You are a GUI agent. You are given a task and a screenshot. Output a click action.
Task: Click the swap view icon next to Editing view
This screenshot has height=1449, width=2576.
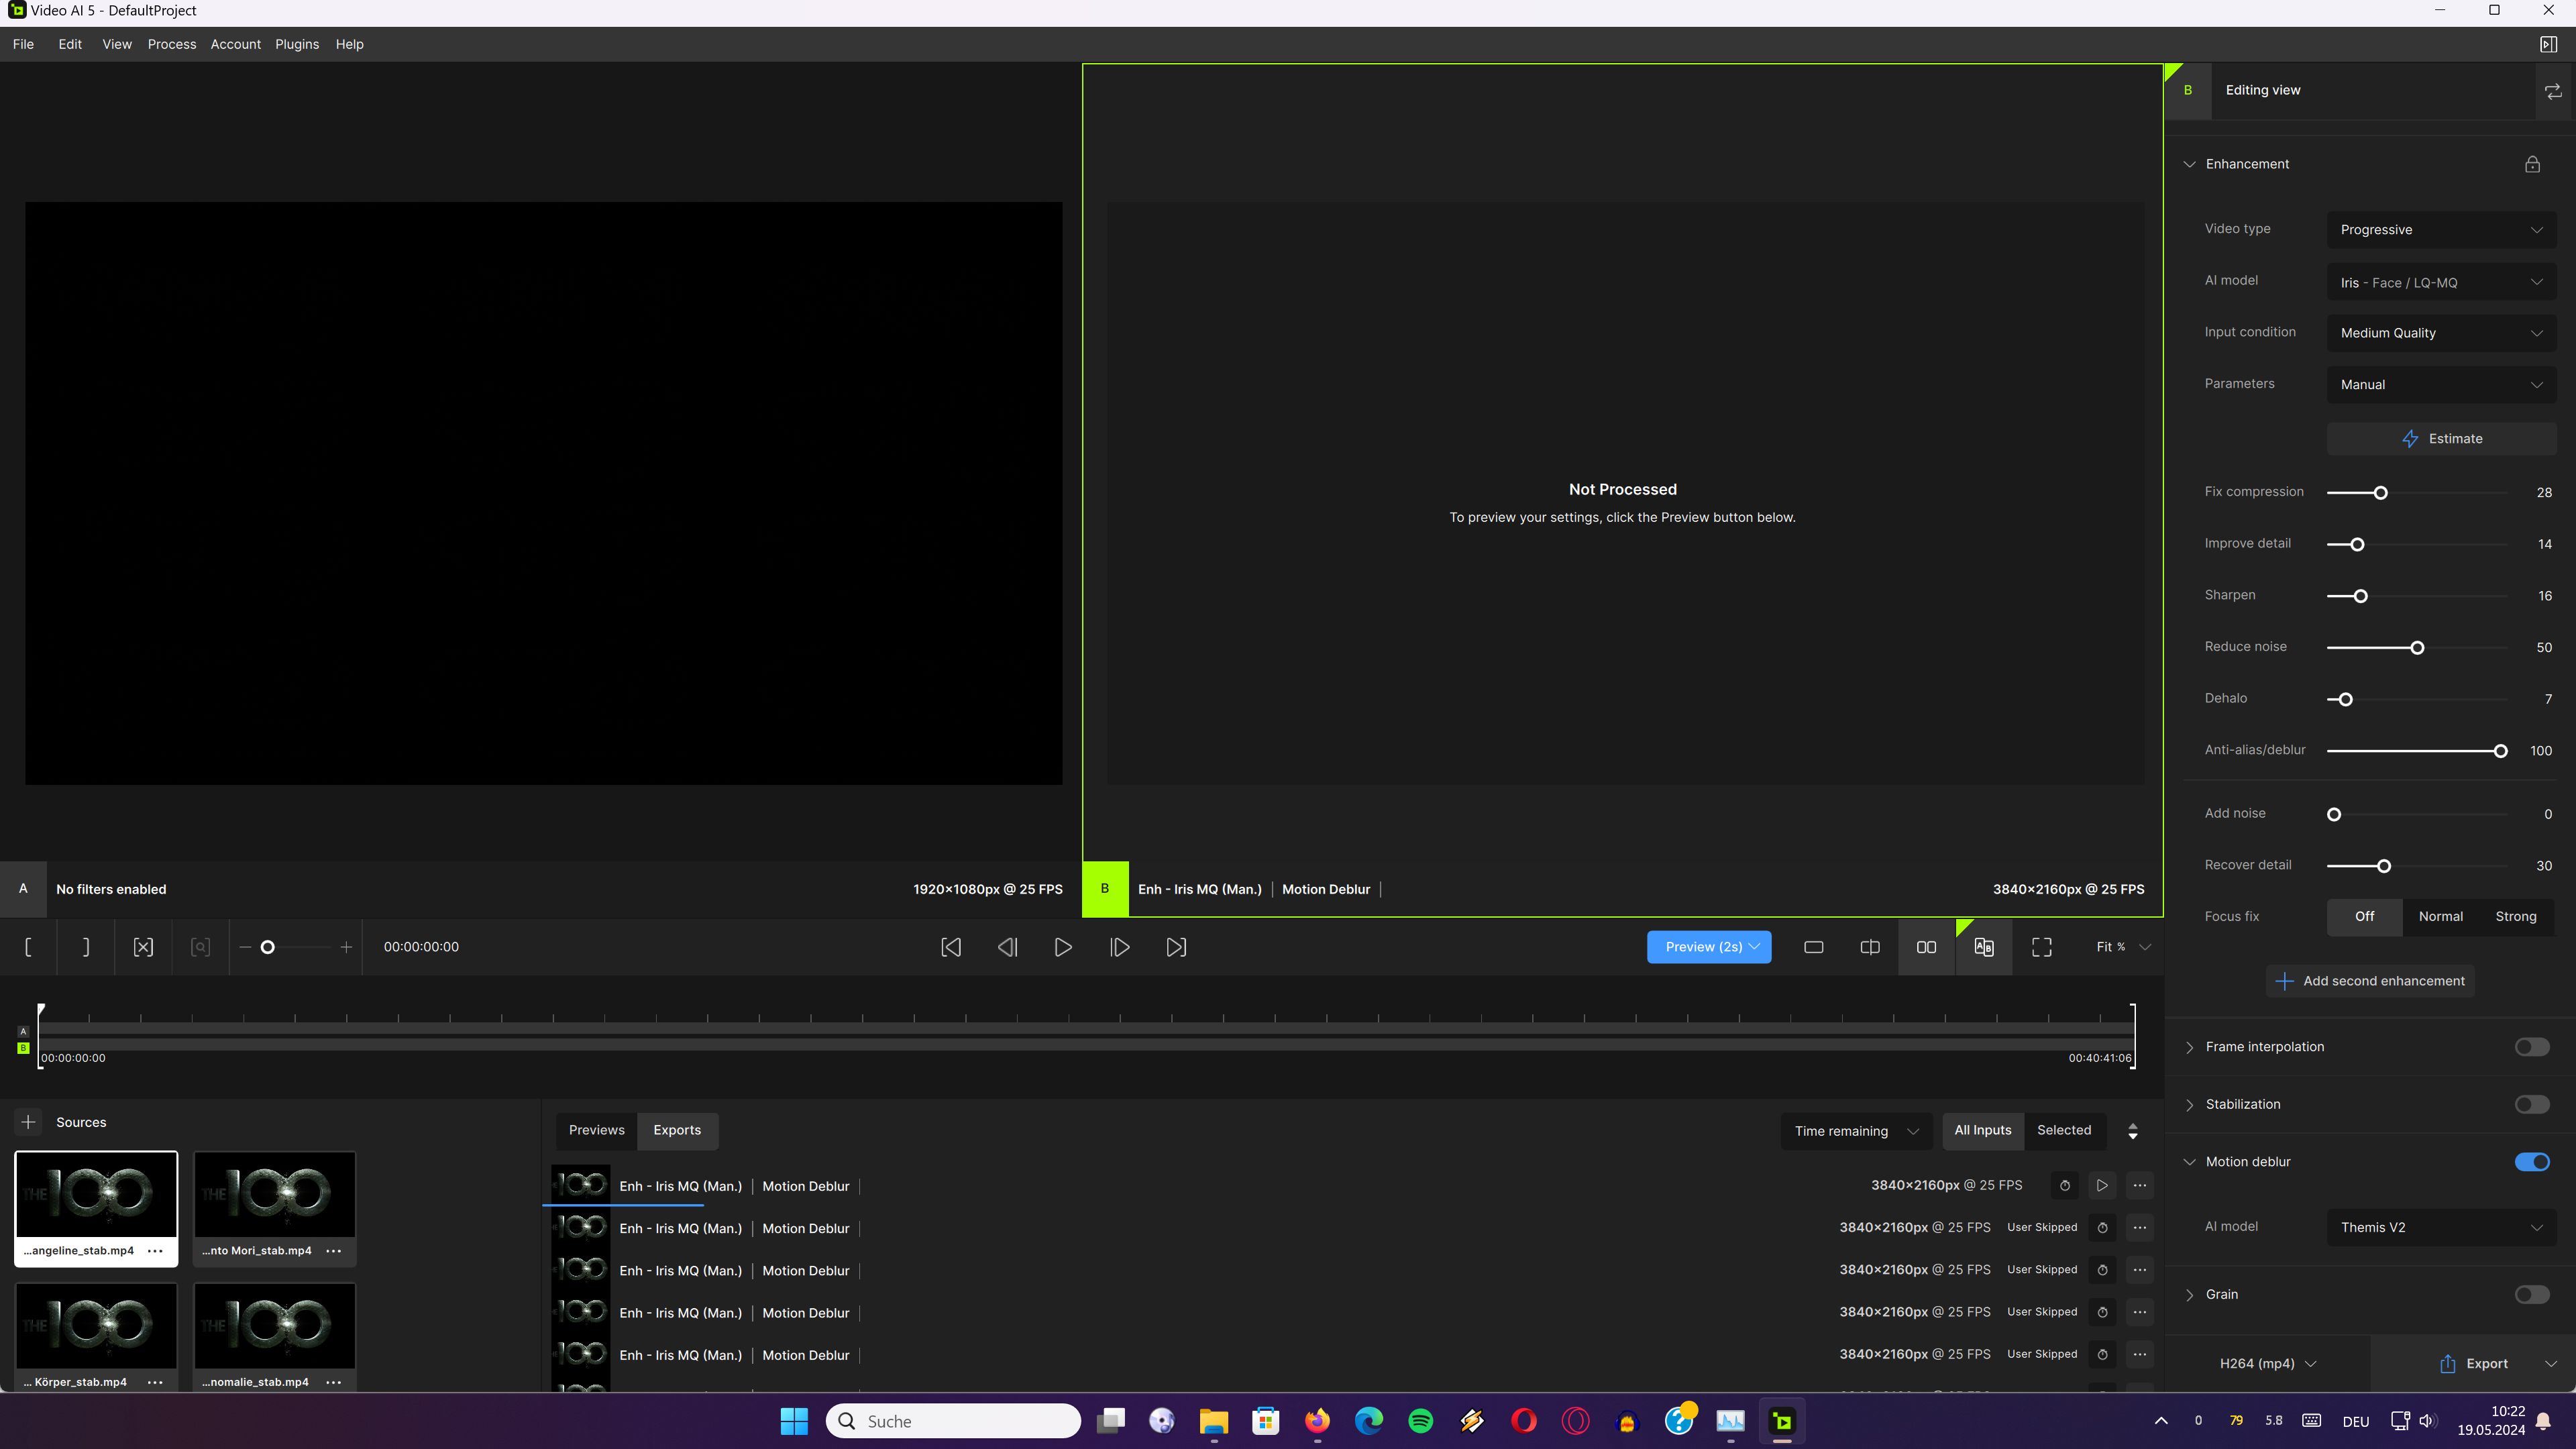(x=2553, y=91)
